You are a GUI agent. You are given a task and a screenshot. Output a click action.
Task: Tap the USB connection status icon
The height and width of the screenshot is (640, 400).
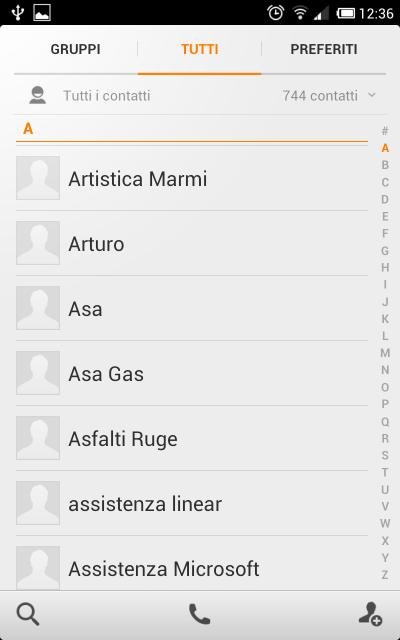click(17, 13)
